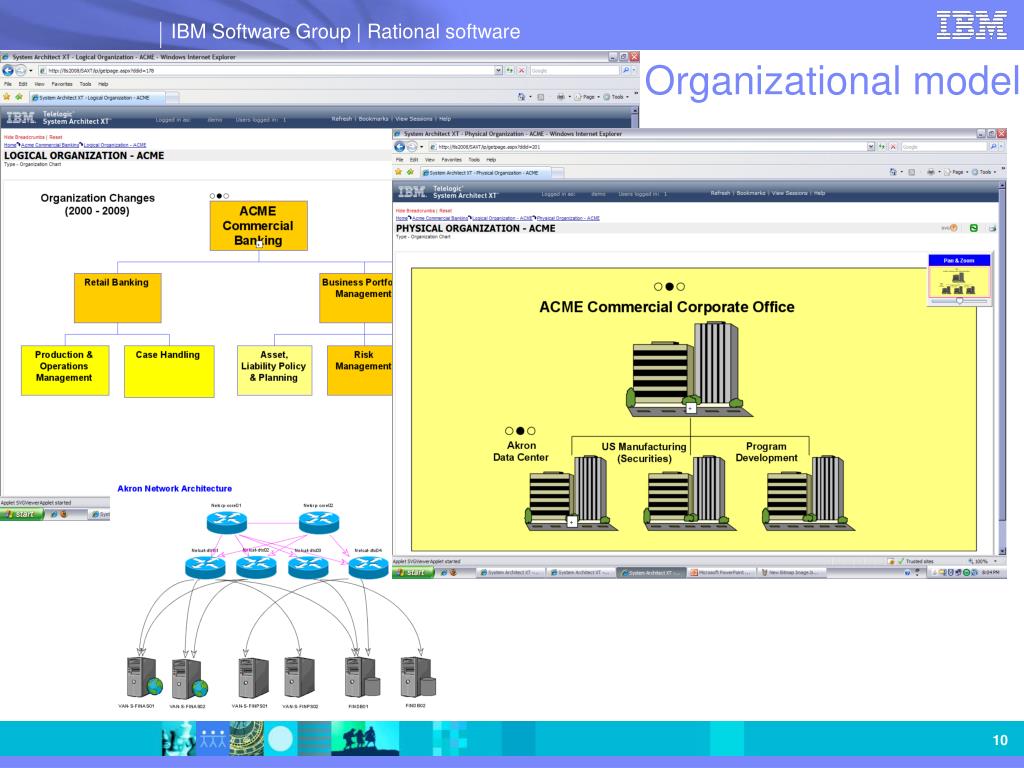Select Physical Organization - ACME browser tab
The height and width of the screenshot is (768, 1024).
click(x=485, y=173)
